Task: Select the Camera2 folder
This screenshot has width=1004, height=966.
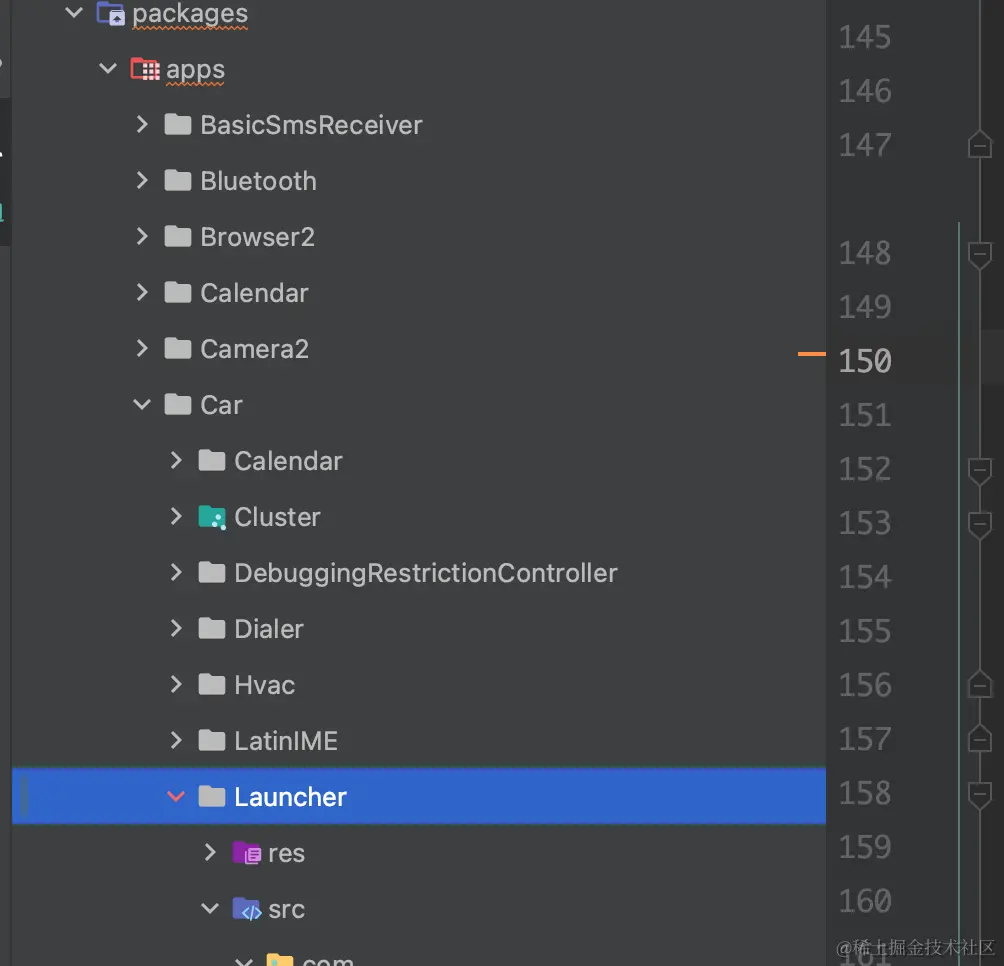Action: [x=254, y=349]
